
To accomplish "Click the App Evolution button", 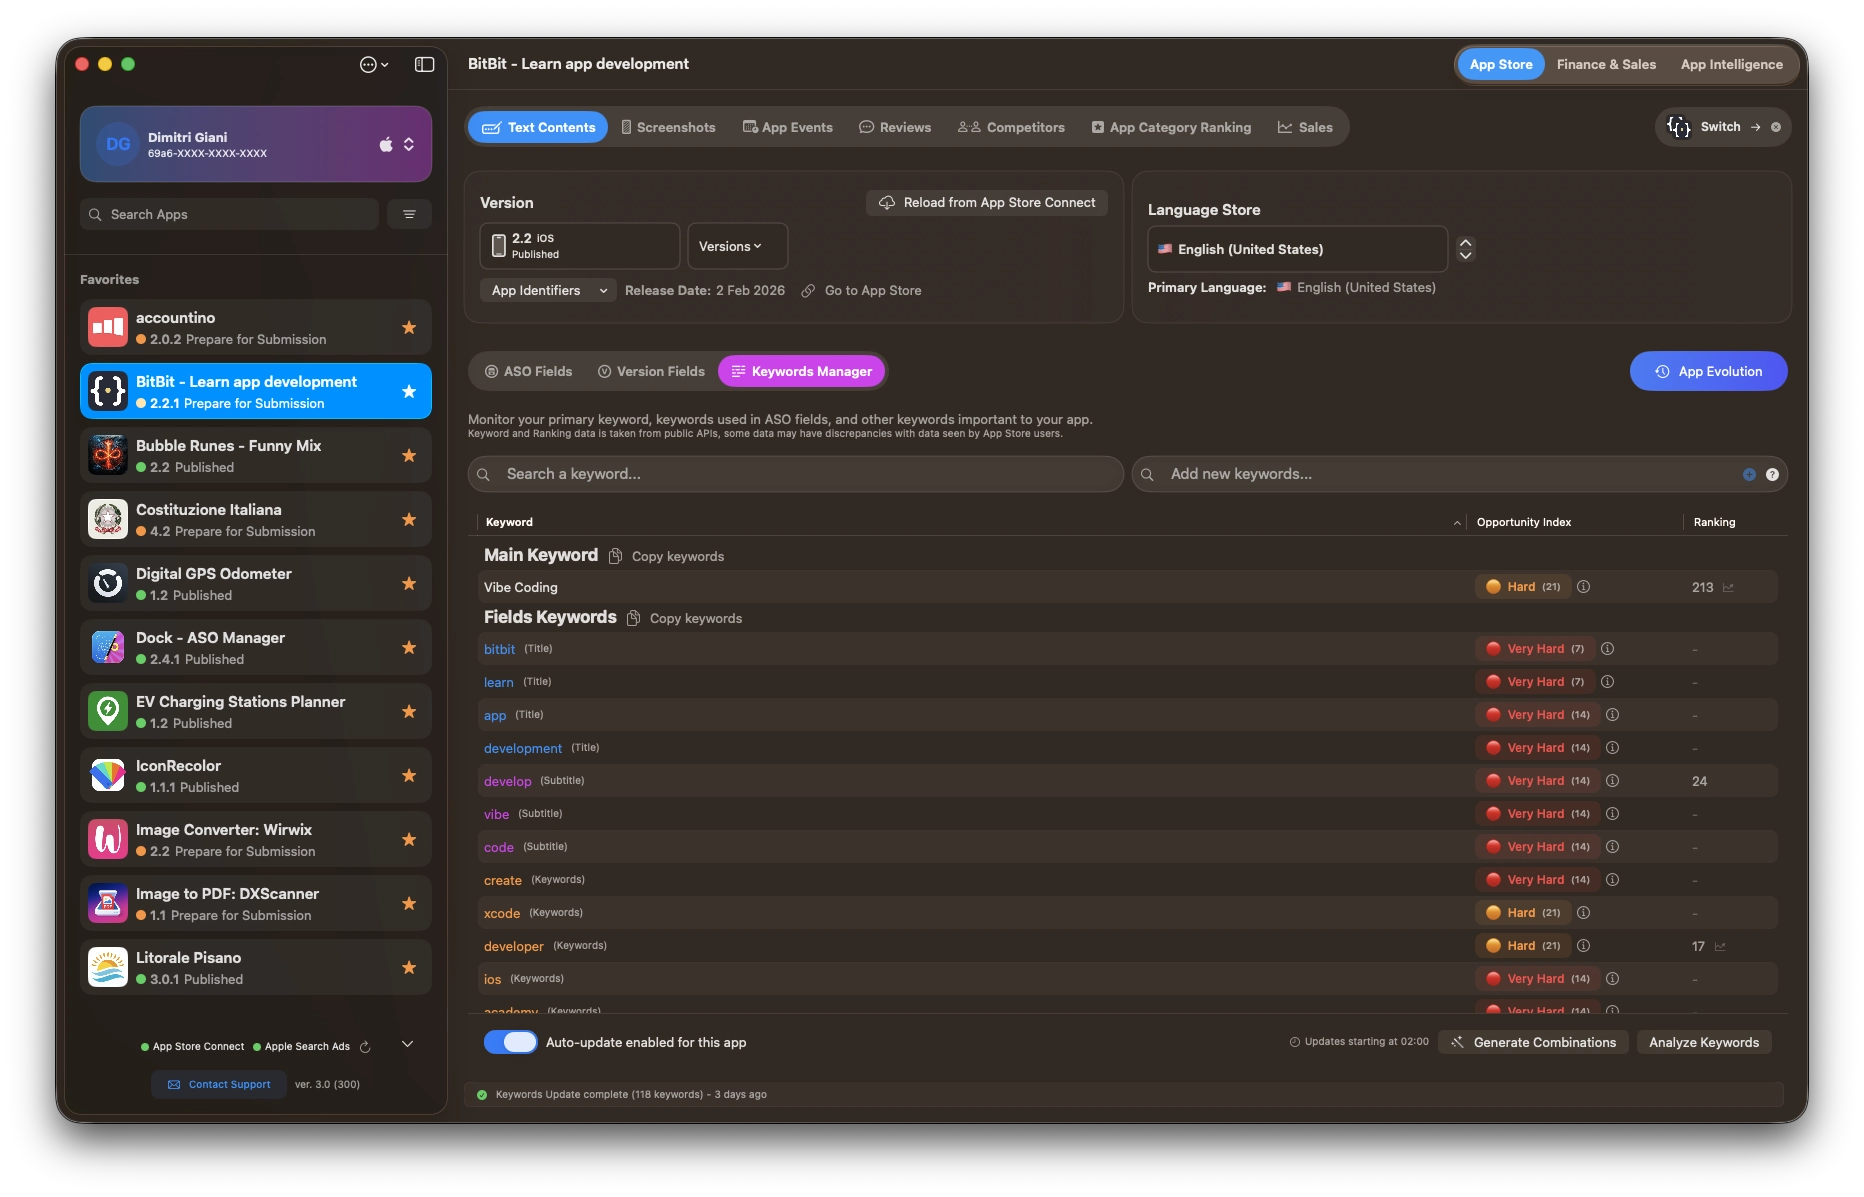I will [x=1708, y=371].
